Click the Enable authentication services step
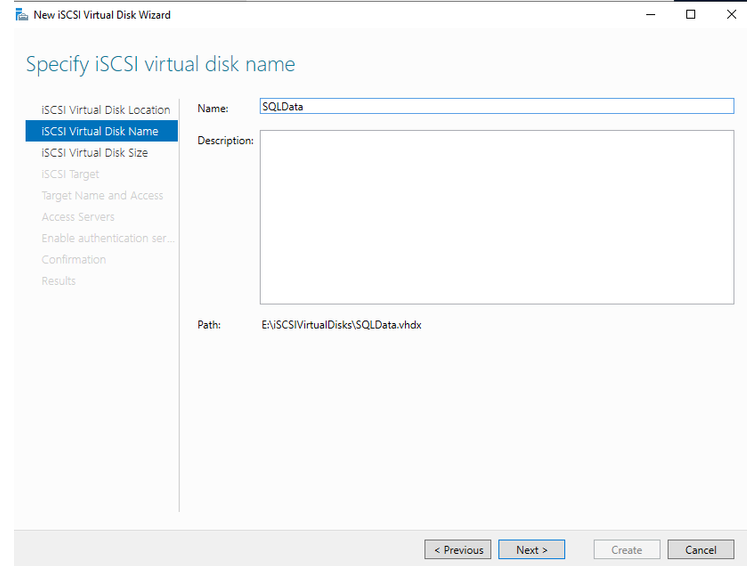Viewport: 747px width, 566px height. click(108, 238)
